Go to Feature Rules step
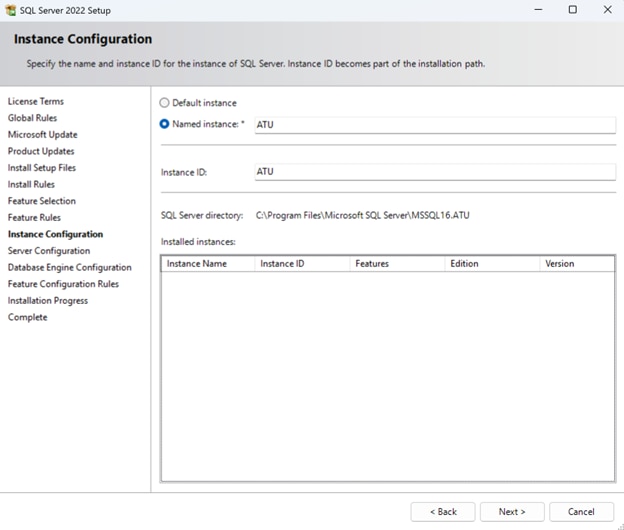Screen dimensions: 624x530 click(x=34, y=218)
